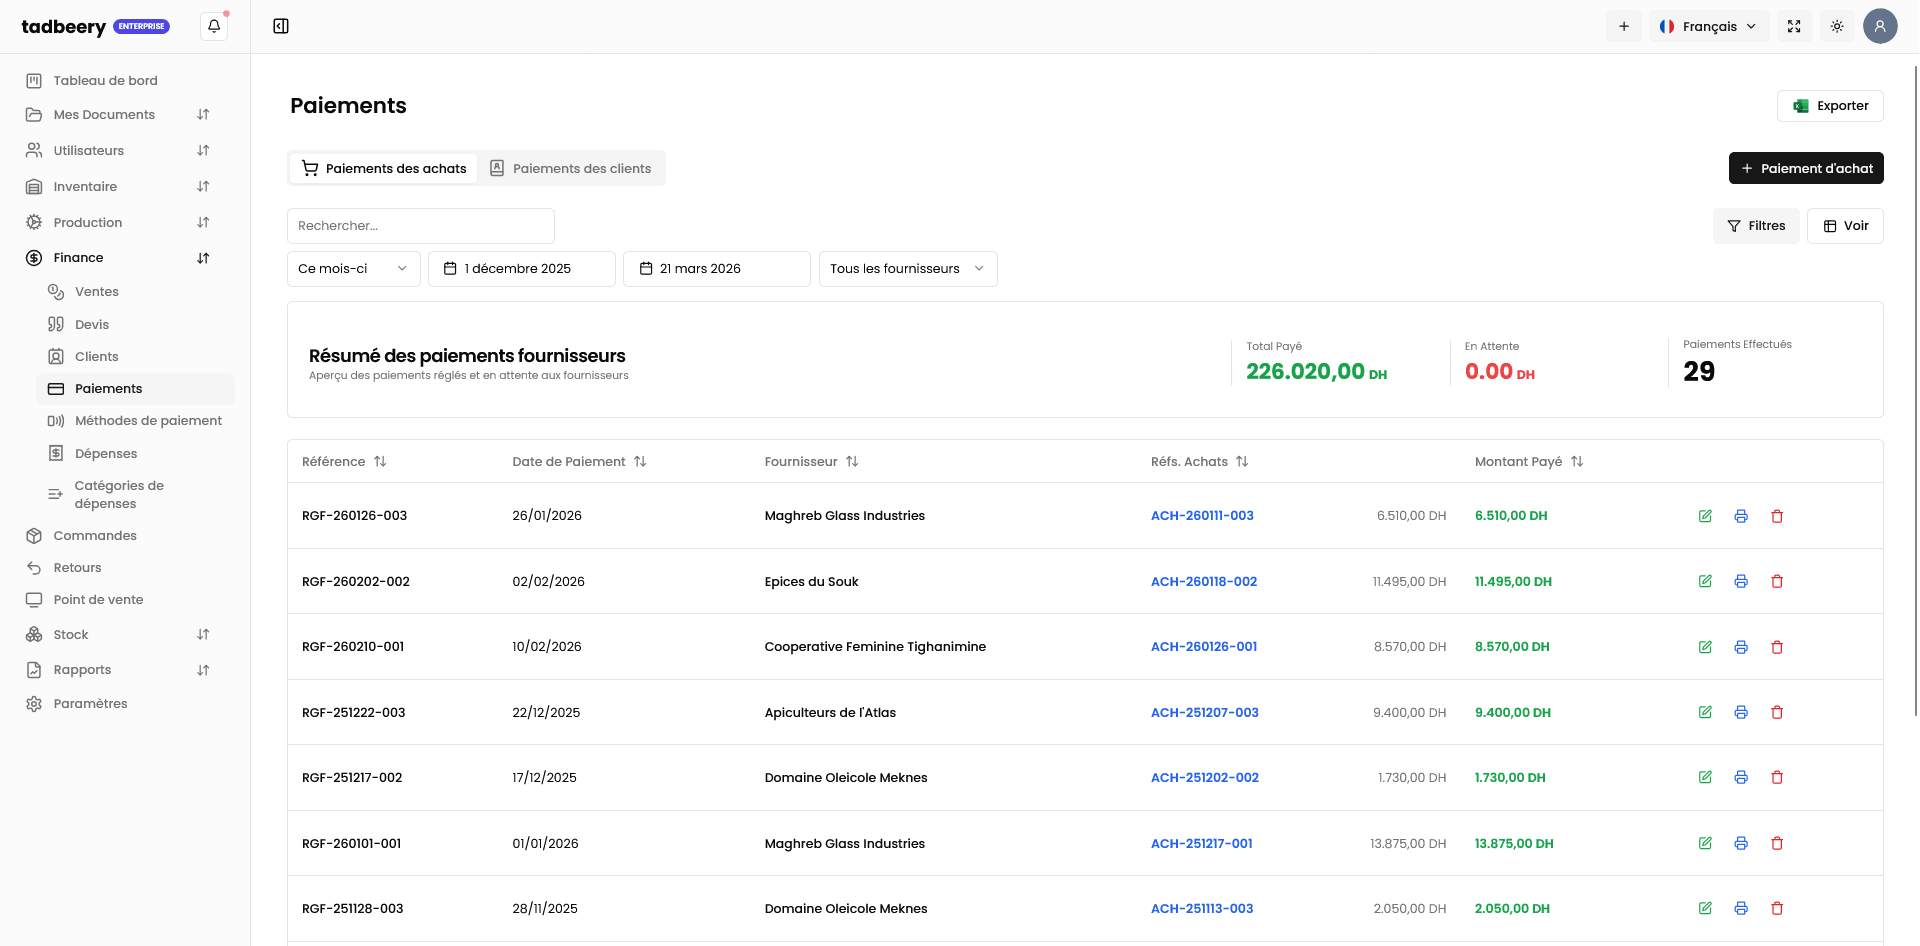Delete payment RGF-251217-002

(1777, 777)
